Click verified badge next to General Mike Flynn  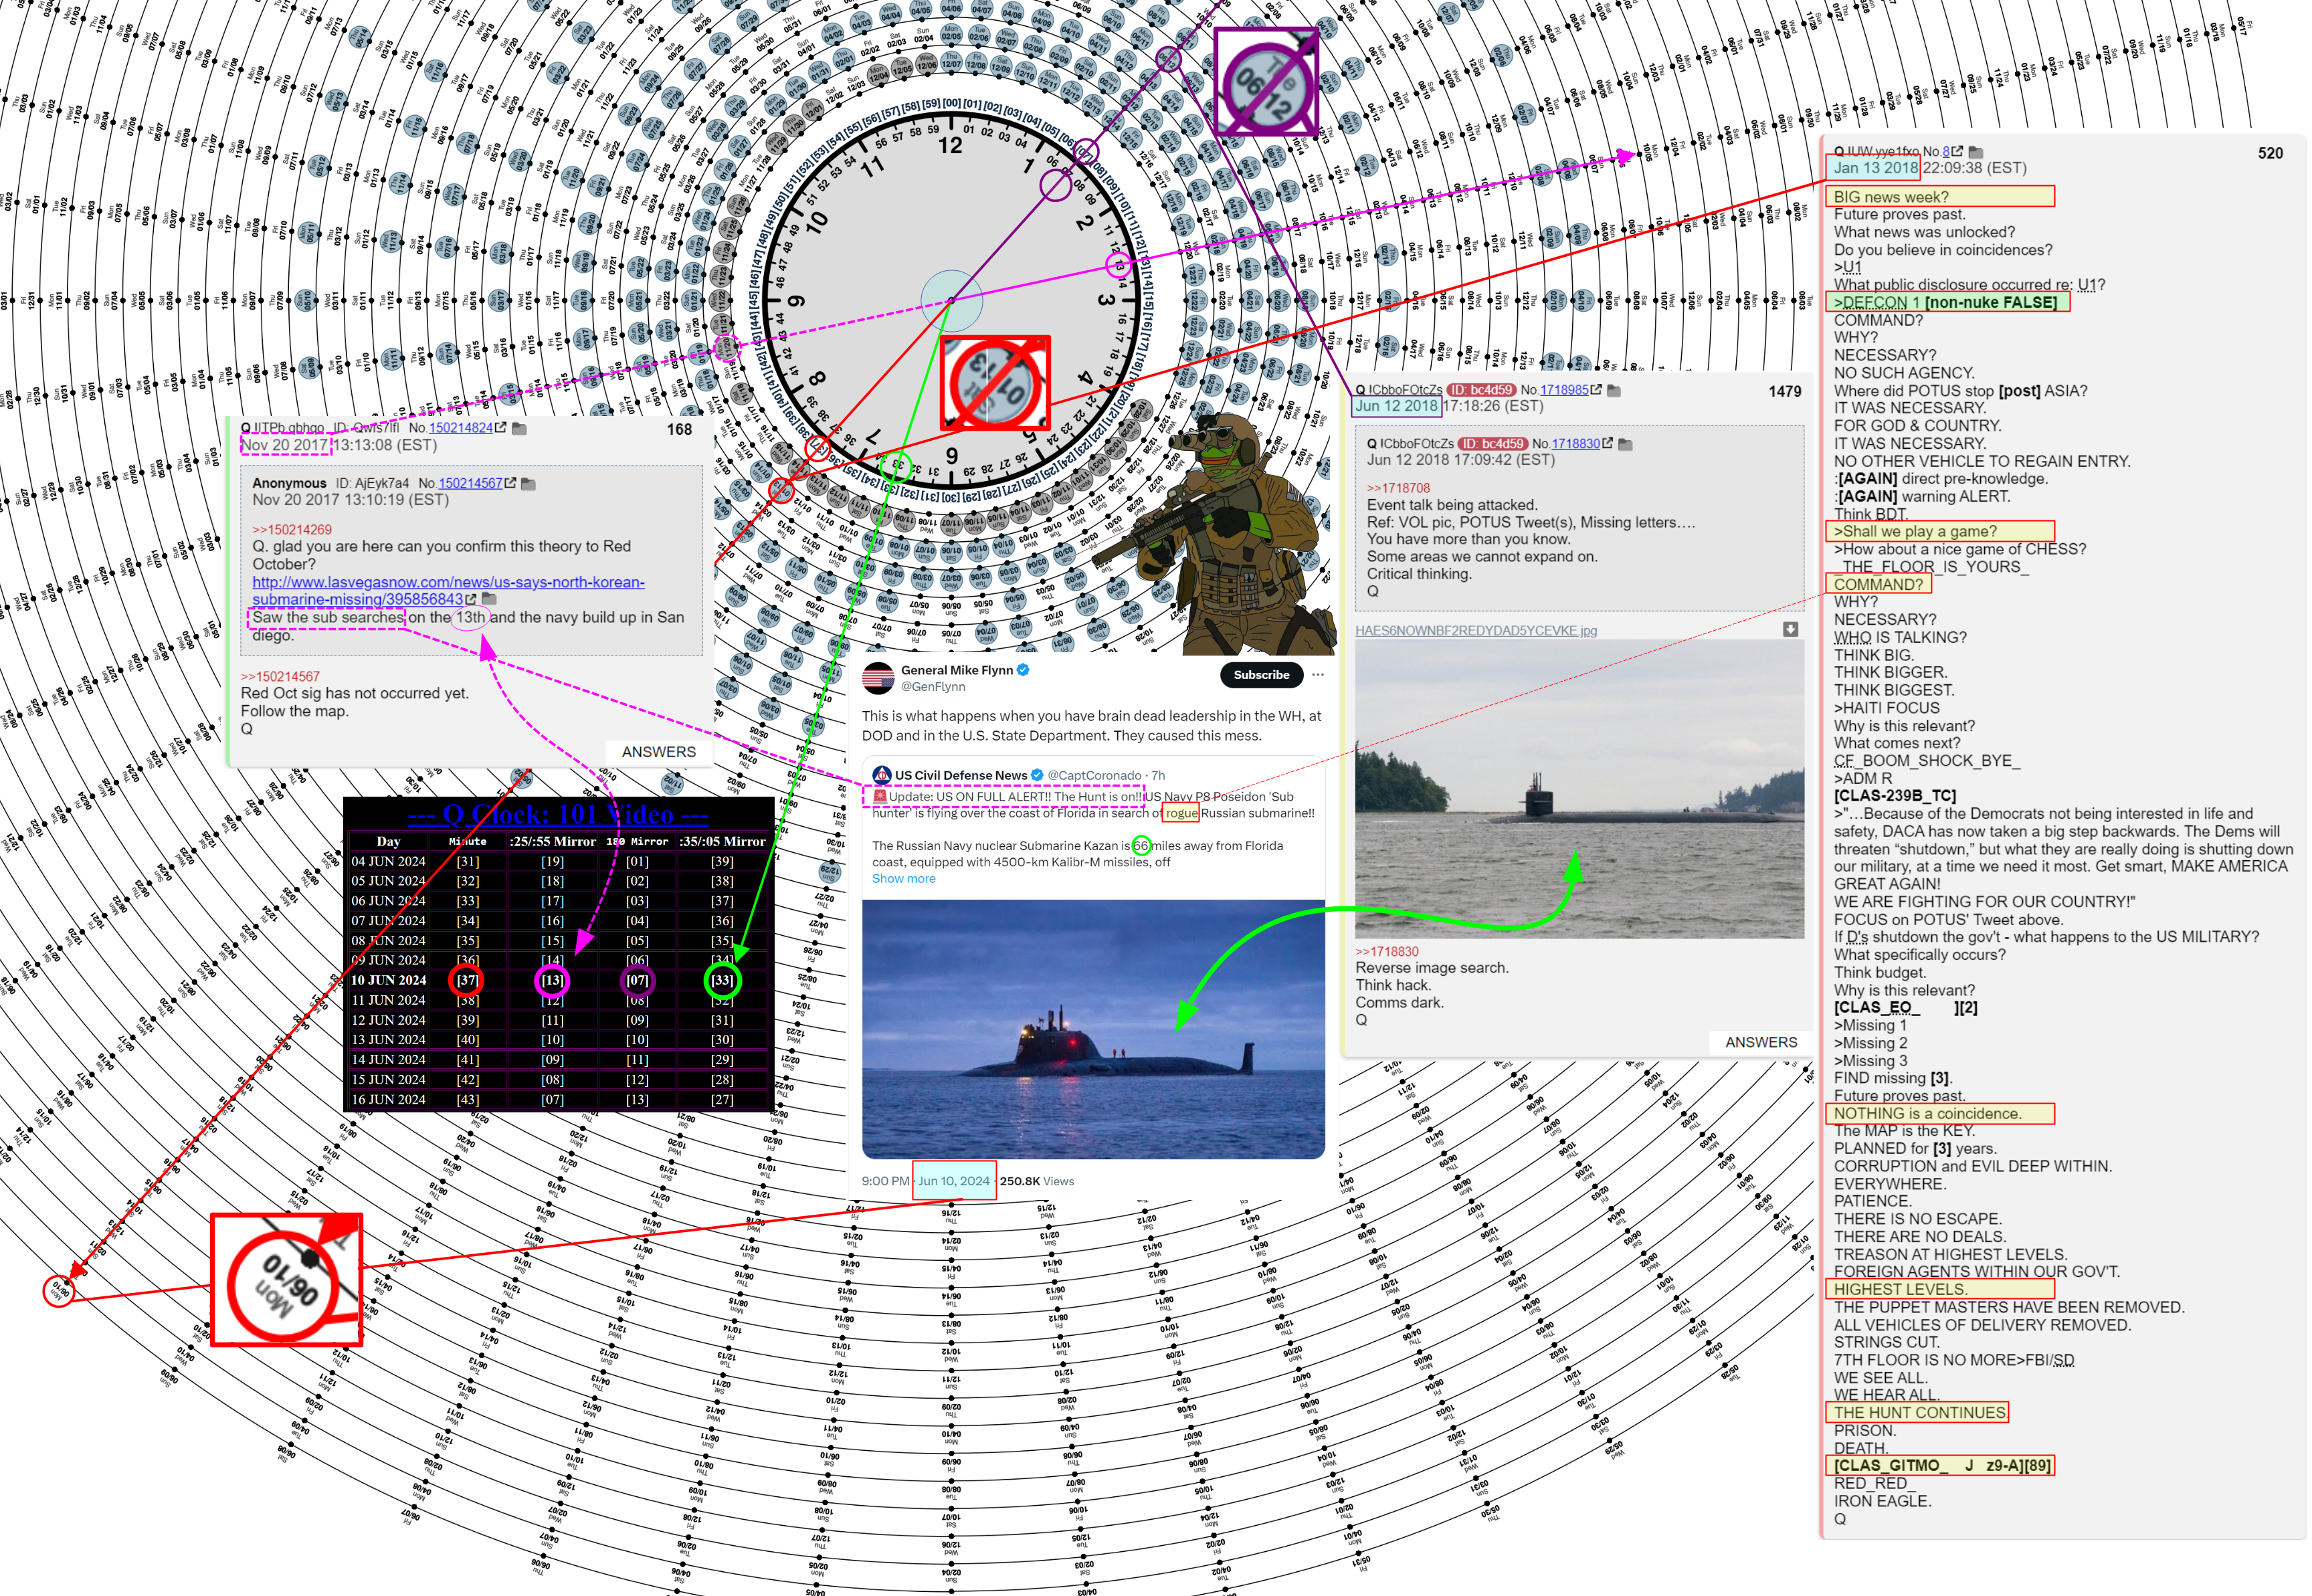tap(1023, 670)
